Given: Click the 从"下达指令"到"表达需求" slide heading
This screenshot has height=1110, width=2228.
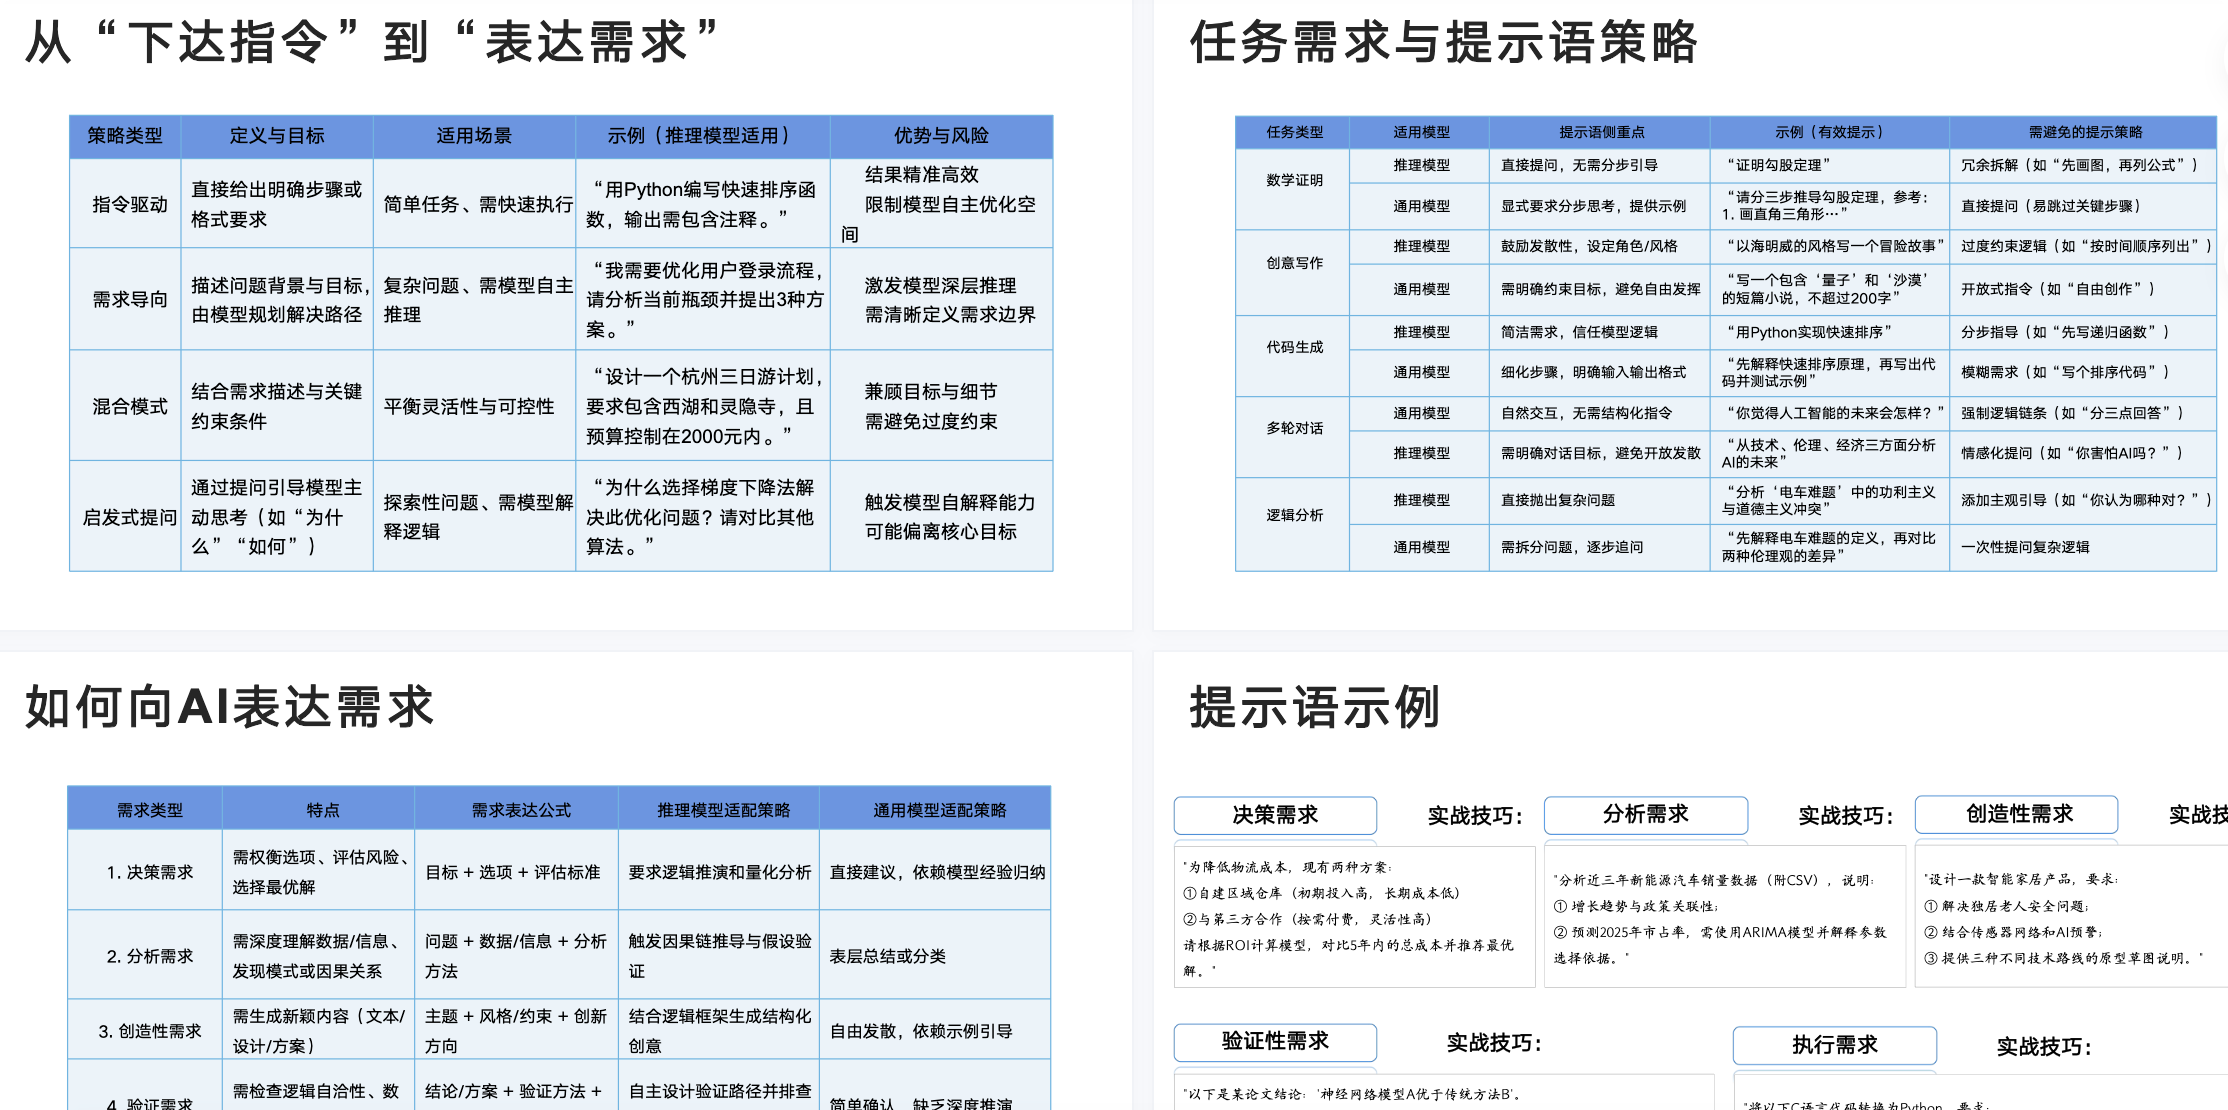Looking at the screenshot, I should coord(372,43).
